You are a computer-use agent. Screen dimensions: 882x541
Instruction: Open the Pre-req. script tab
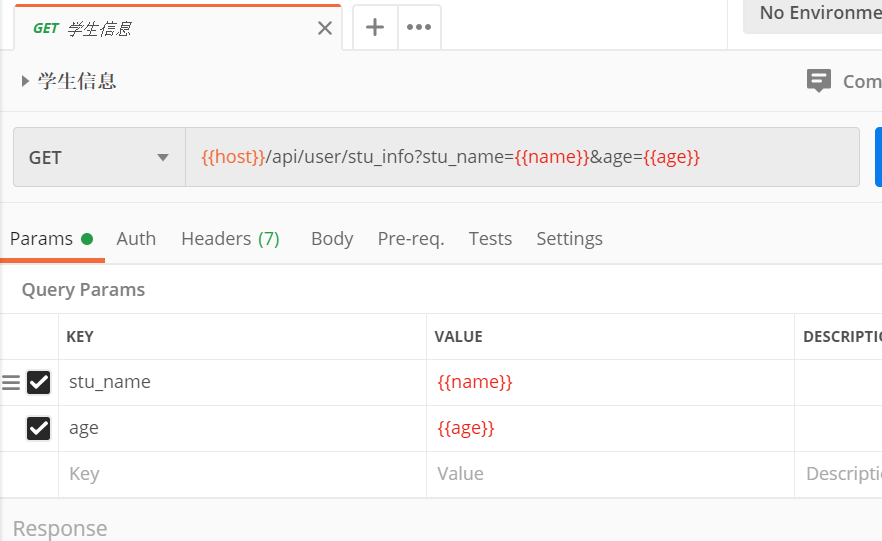(411, 238)
